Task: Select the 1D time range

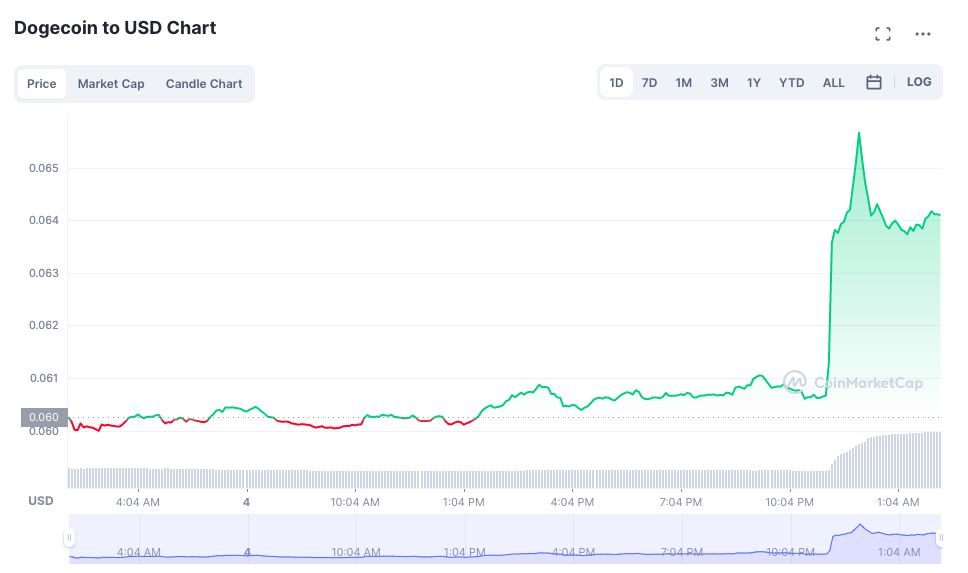Action: (616, 83)
